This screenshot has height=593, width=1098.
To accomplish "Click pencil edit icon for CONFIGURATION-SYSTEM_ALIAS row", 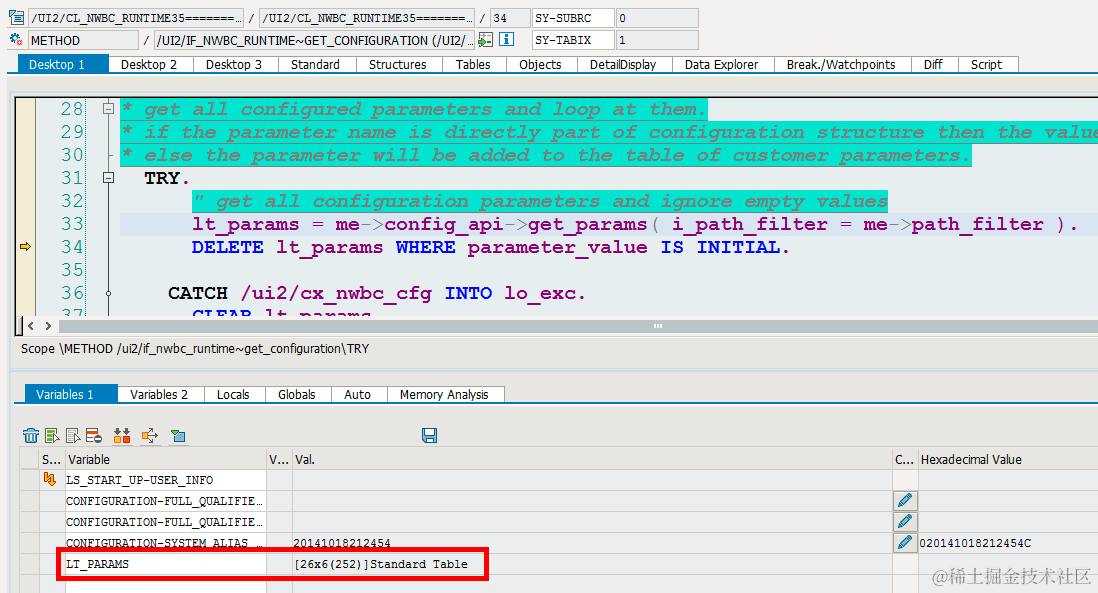I will pos(905,542).
